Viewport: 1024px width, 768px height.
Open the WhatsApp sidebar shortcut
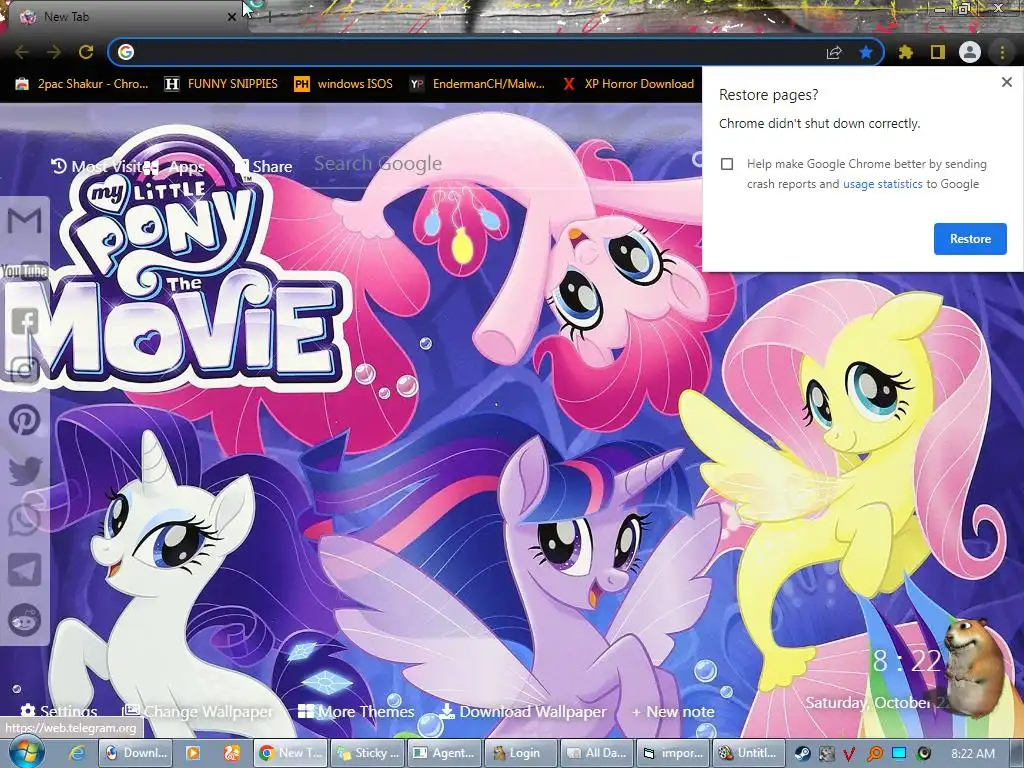coord(25,520)
